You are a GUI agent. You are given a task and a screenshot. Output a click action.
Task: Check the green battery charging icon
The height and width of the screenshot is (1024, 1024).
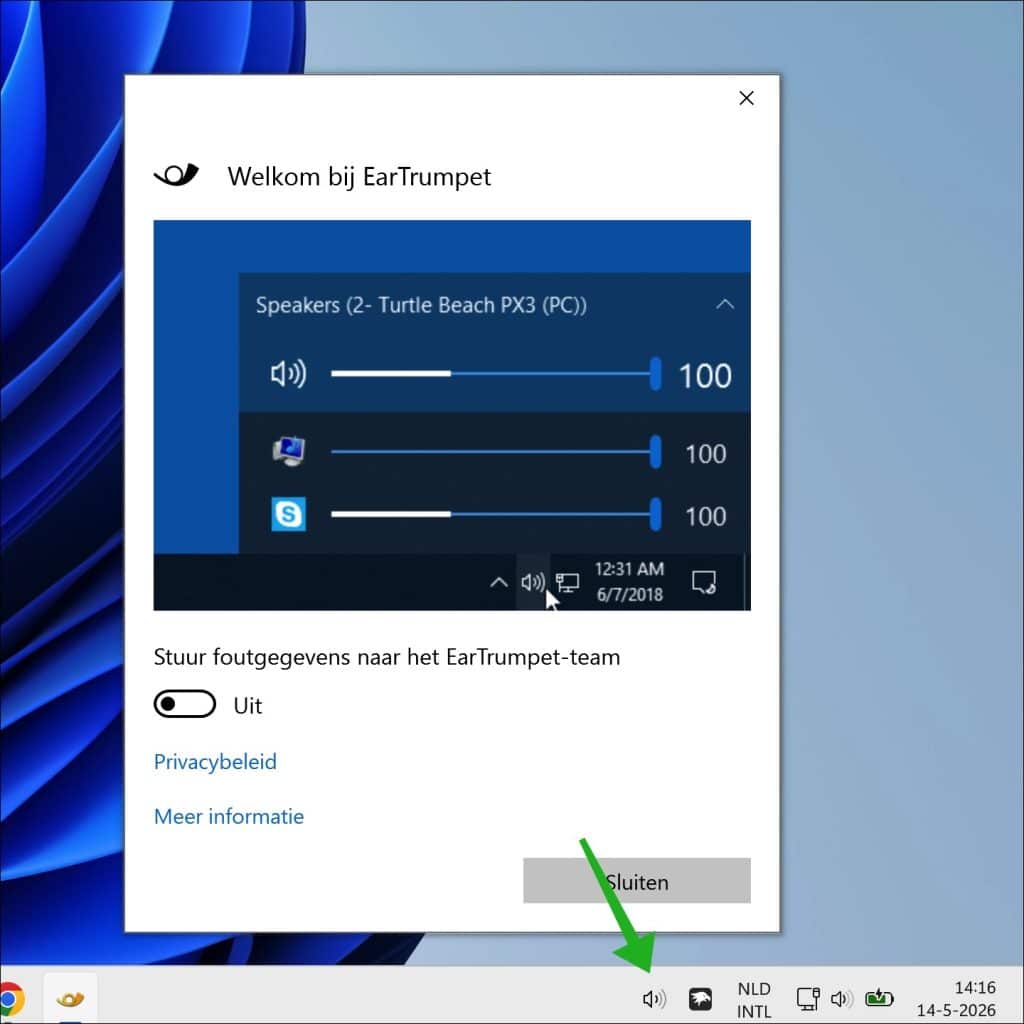879,998
